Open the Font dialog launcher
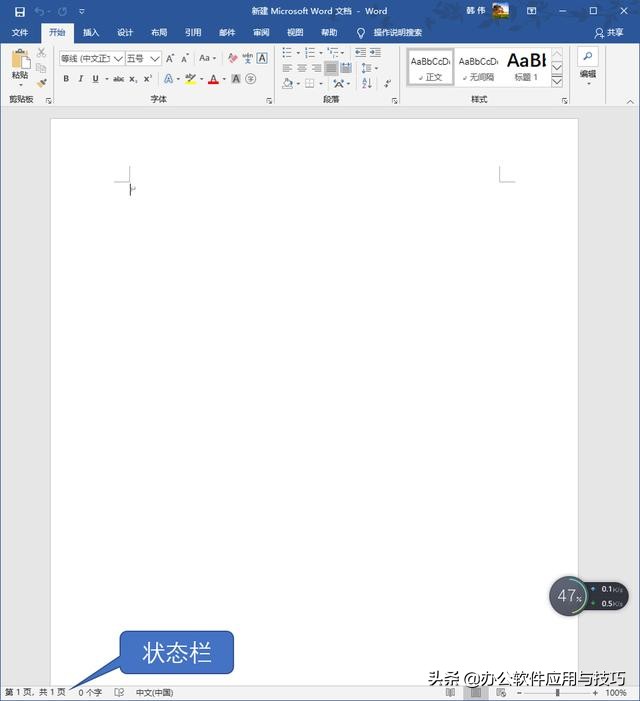Viewport: 640px width, 701px height. pyautogui.click(x=269, y=101)
